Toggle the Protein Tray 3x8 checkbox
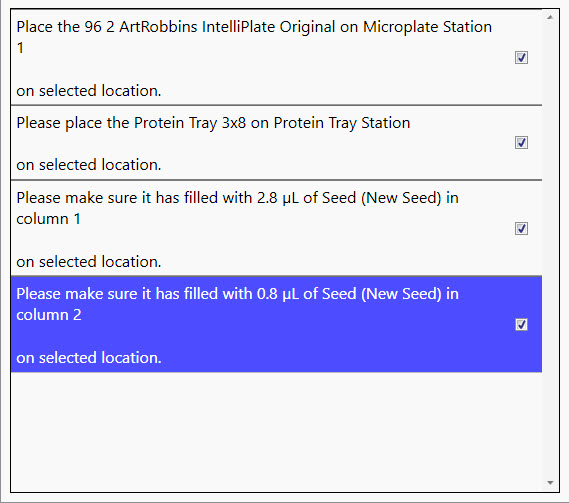This screenshot has width=569, height=503. [x=521, y=143]
